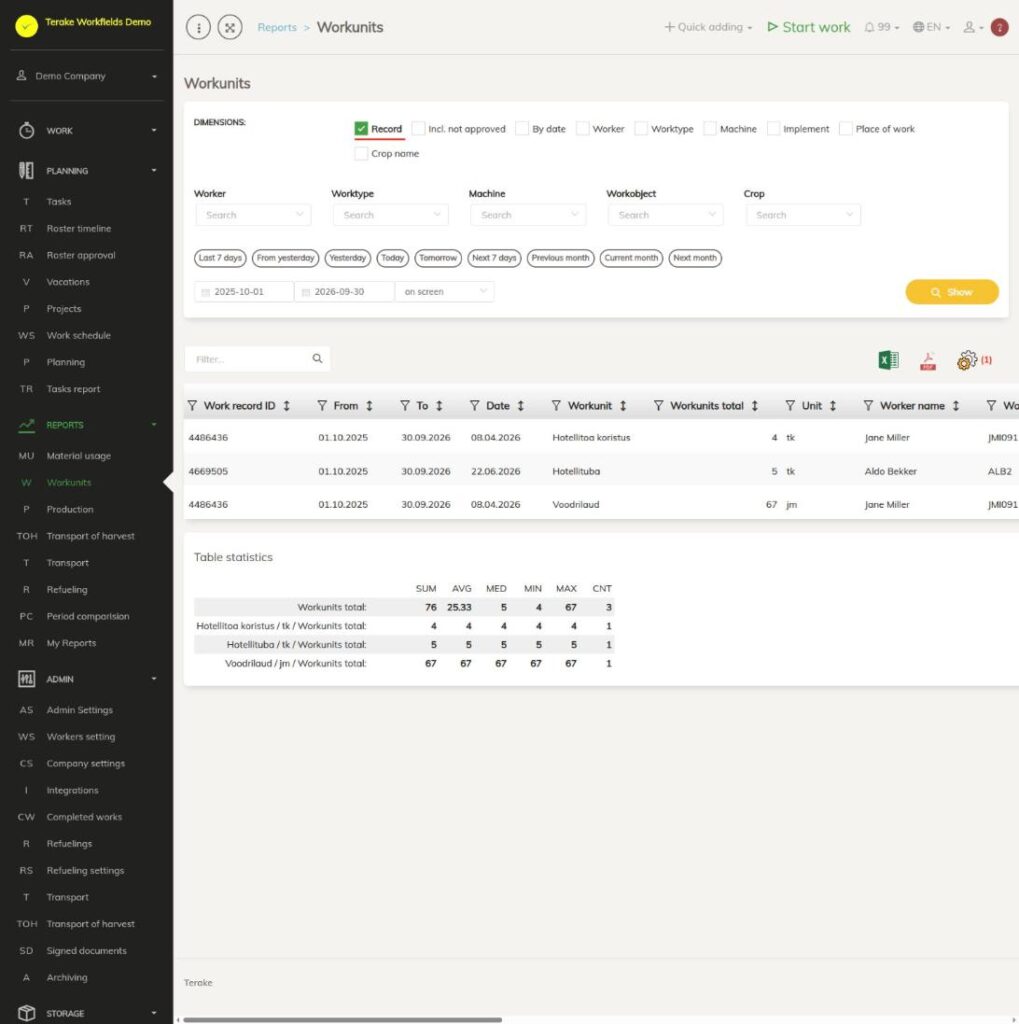Filter the Workunits total column
This screenshot has width=1019, height=1024.
click(x=658, y=406)
